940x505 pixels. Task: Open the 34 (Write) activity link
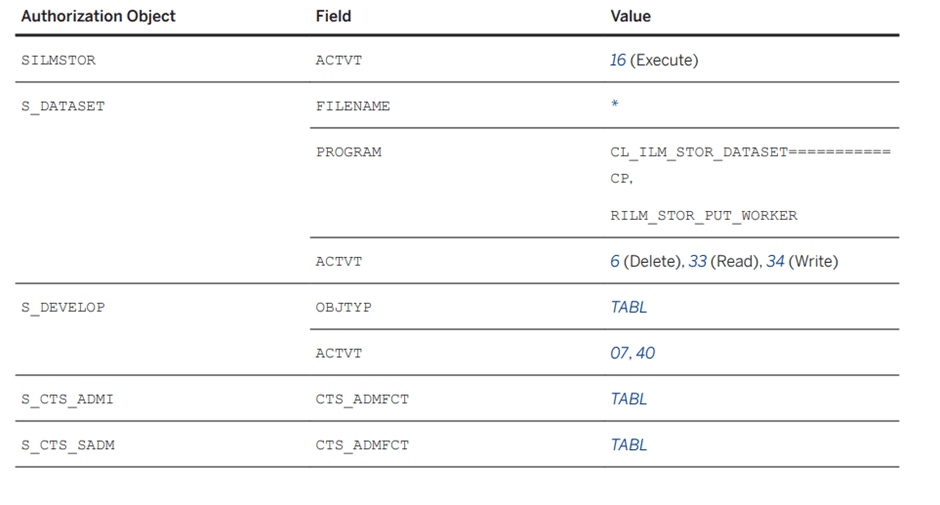[x=775, y=261]
